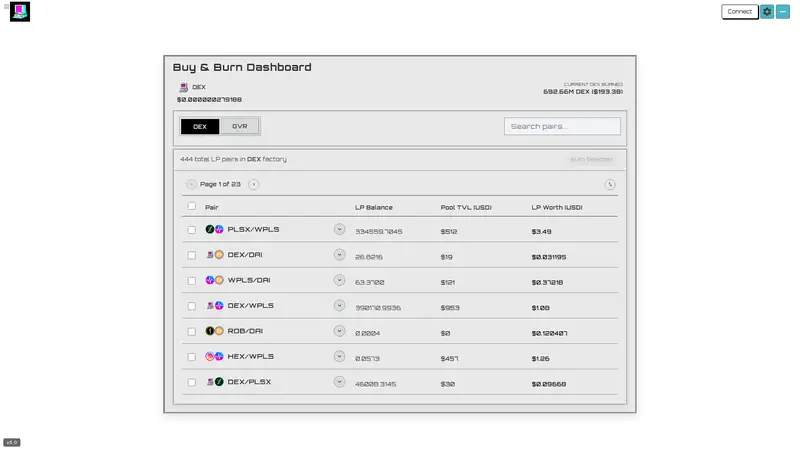This screenshot has height=450, width=800.
Task: Click the LP Balance column header
Action: click(x=374, y=208)
